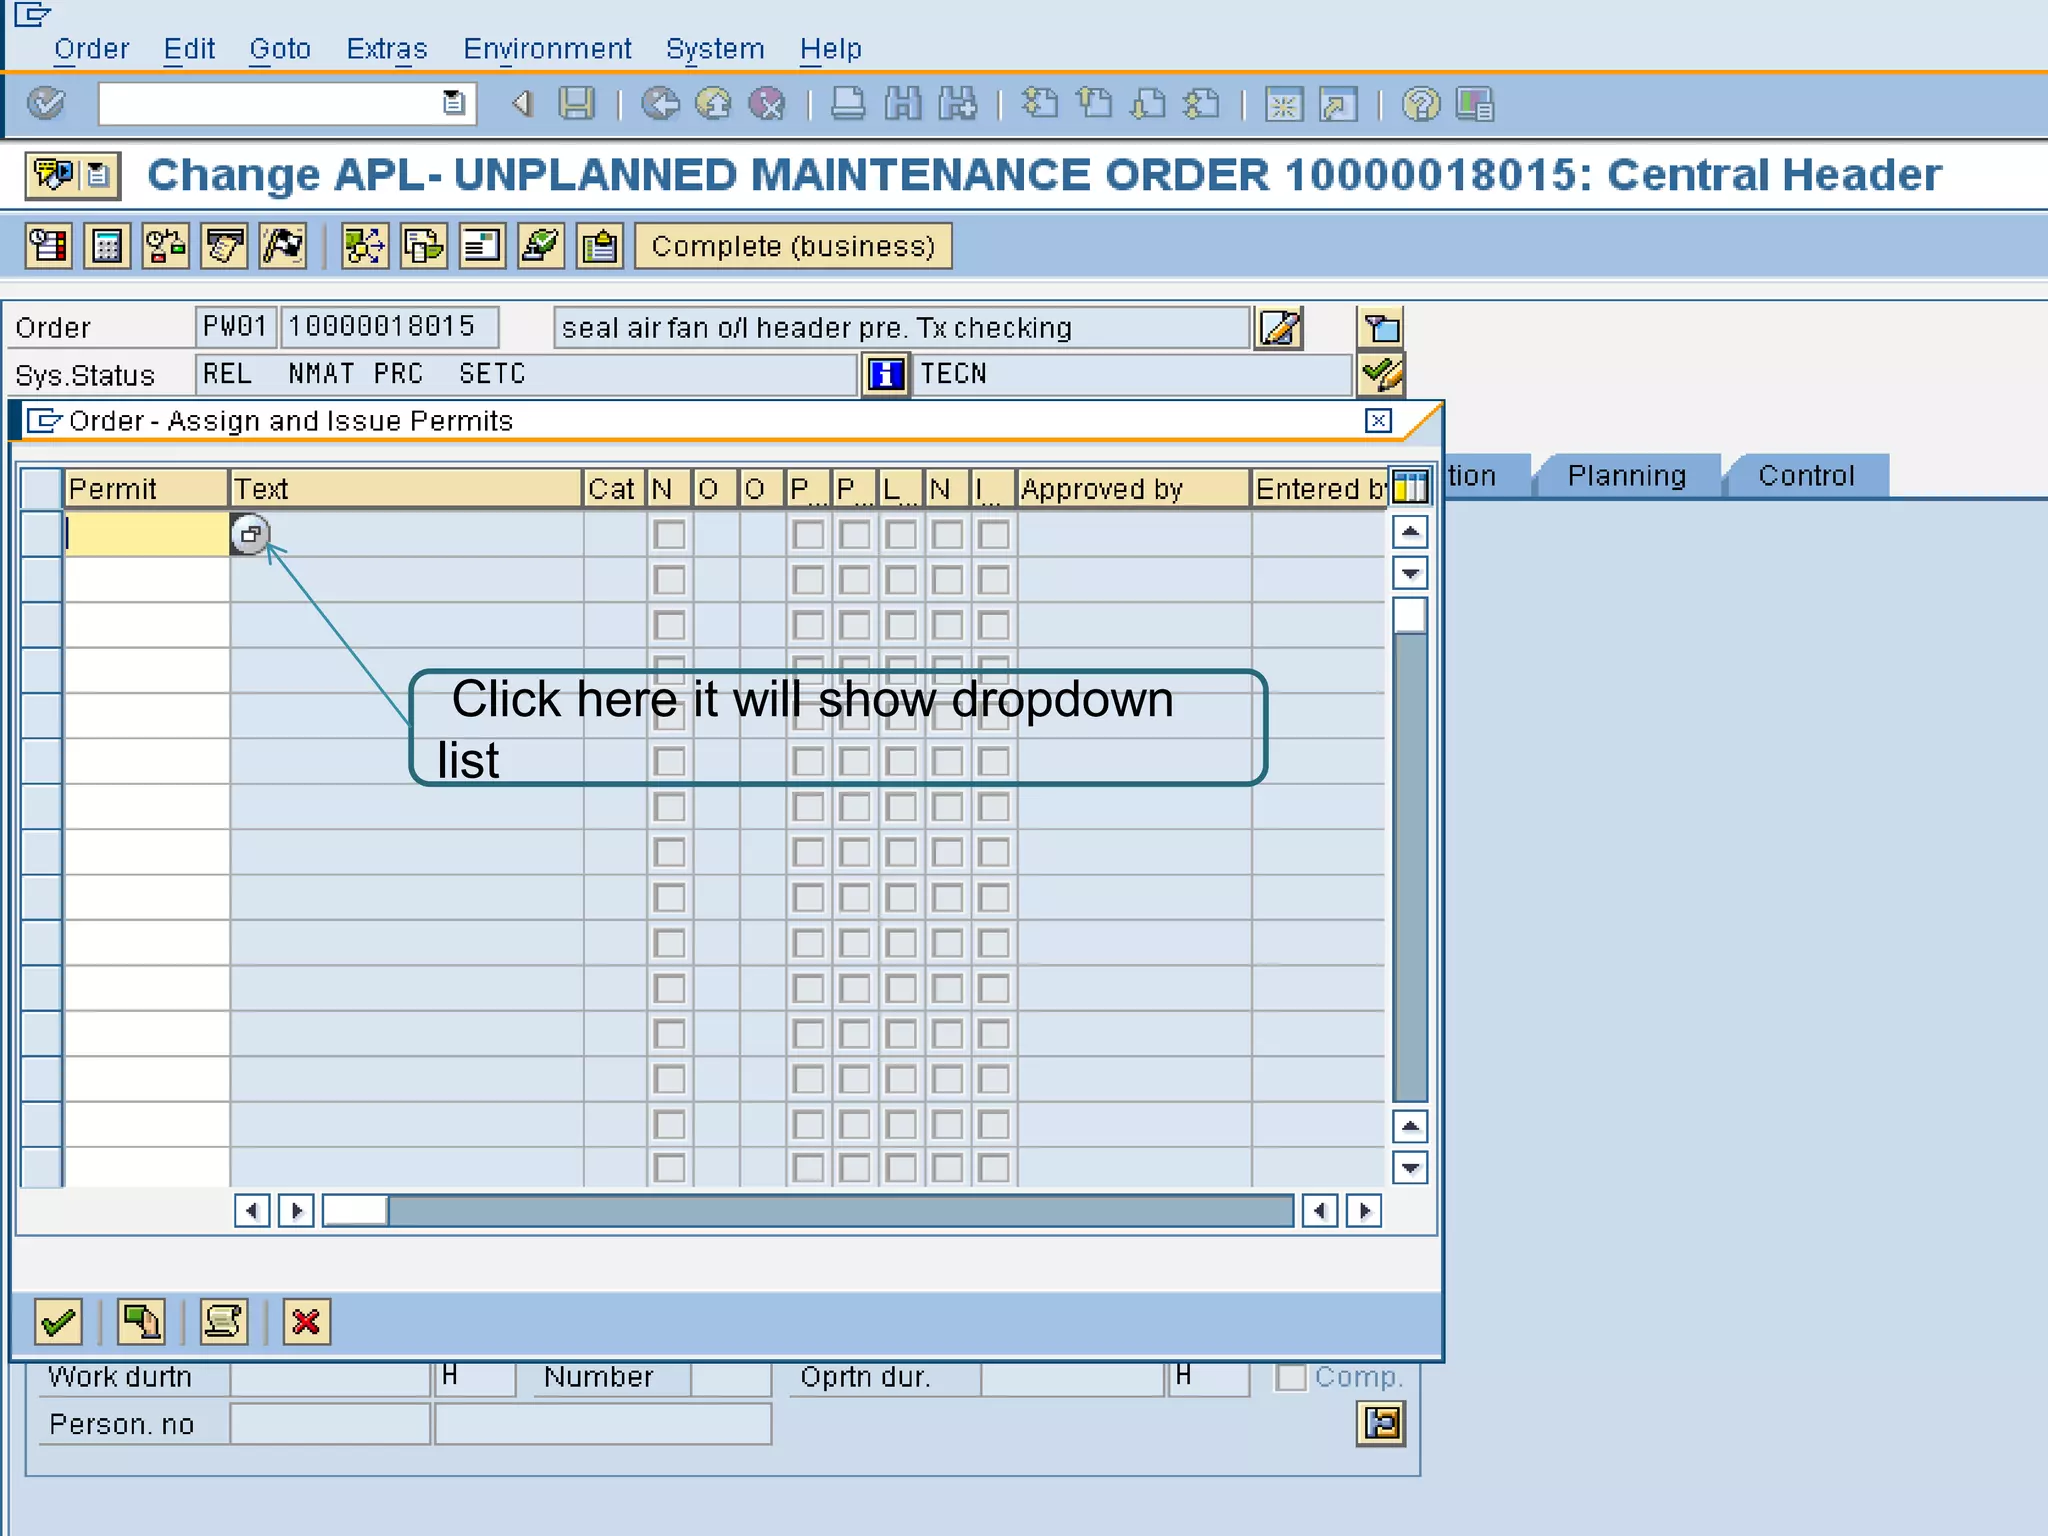Switch to the Control tab

(1806, 475)
